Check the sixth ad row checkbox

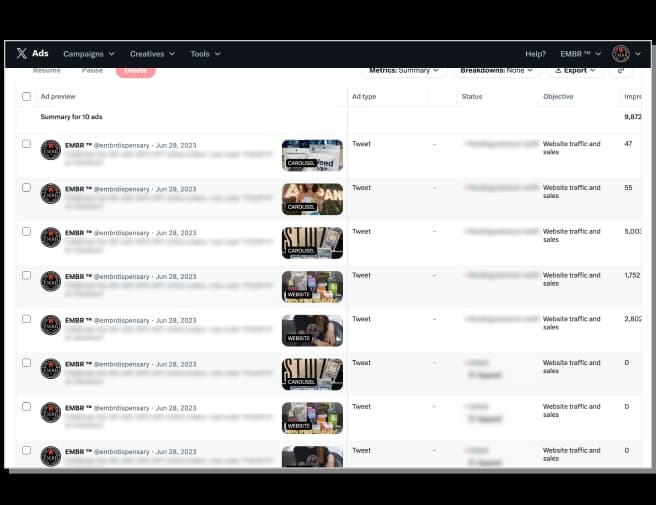point(26,363)
